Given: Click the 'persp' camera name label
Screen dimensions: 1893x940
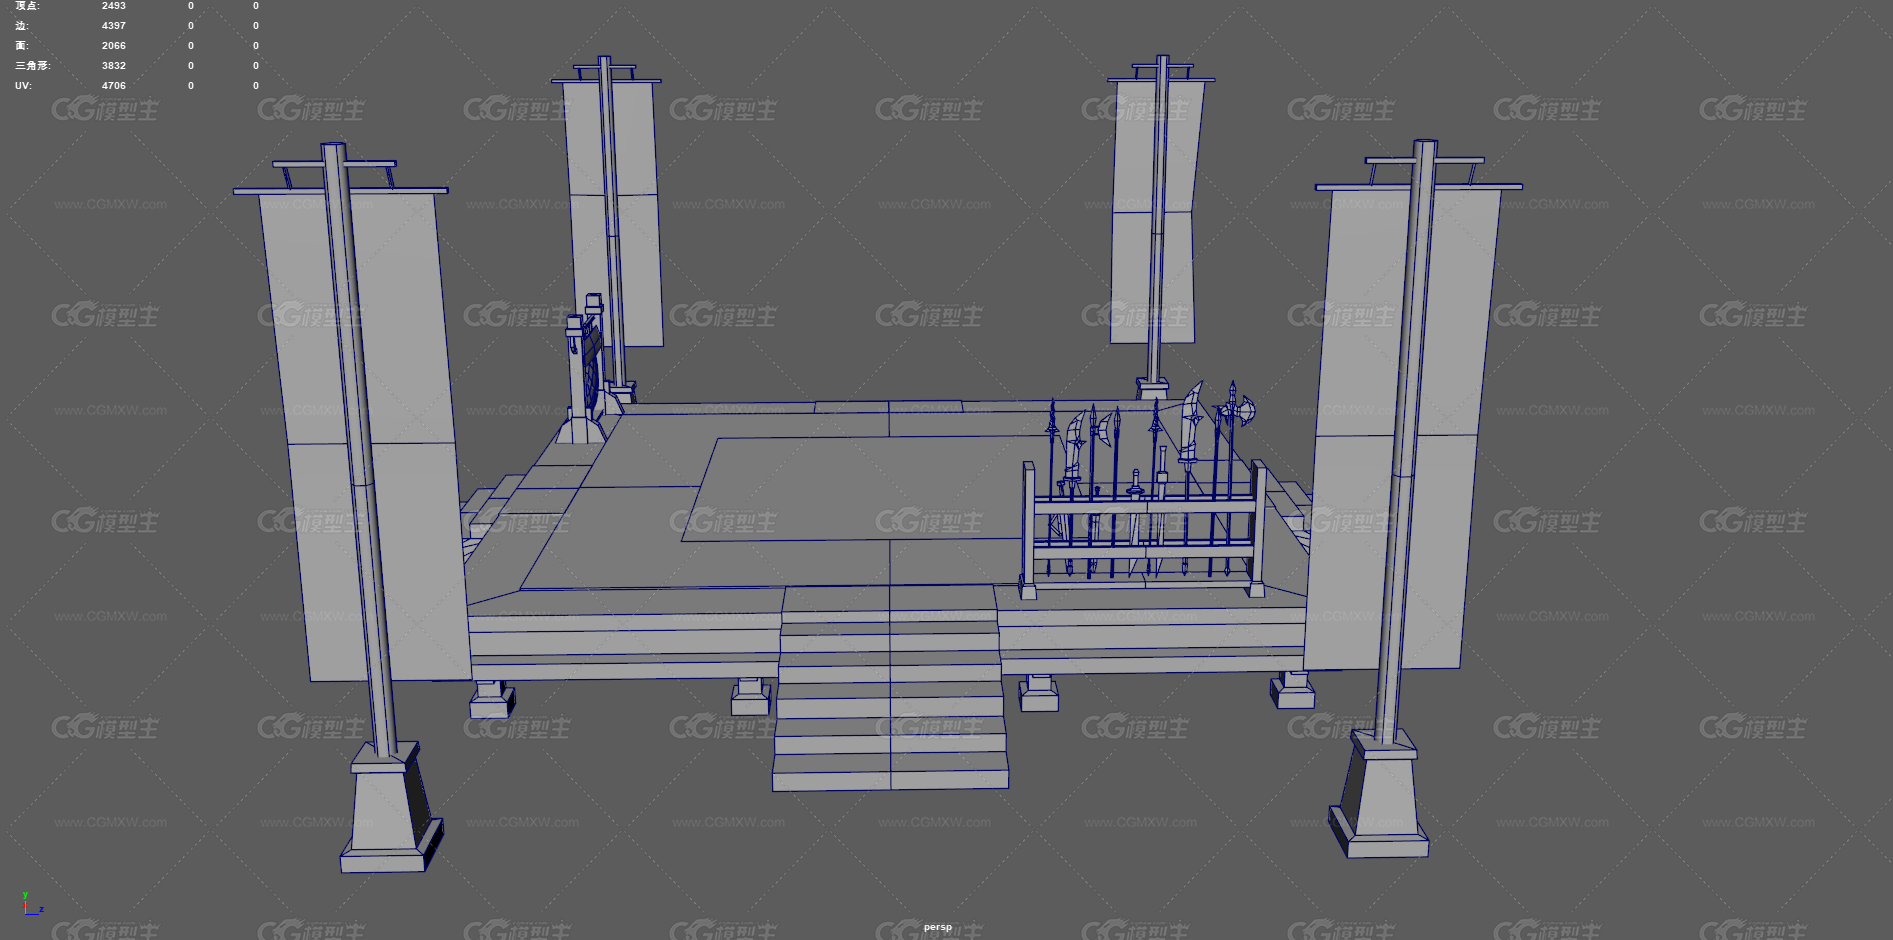Looking at the screenshot, I should 938,927.
